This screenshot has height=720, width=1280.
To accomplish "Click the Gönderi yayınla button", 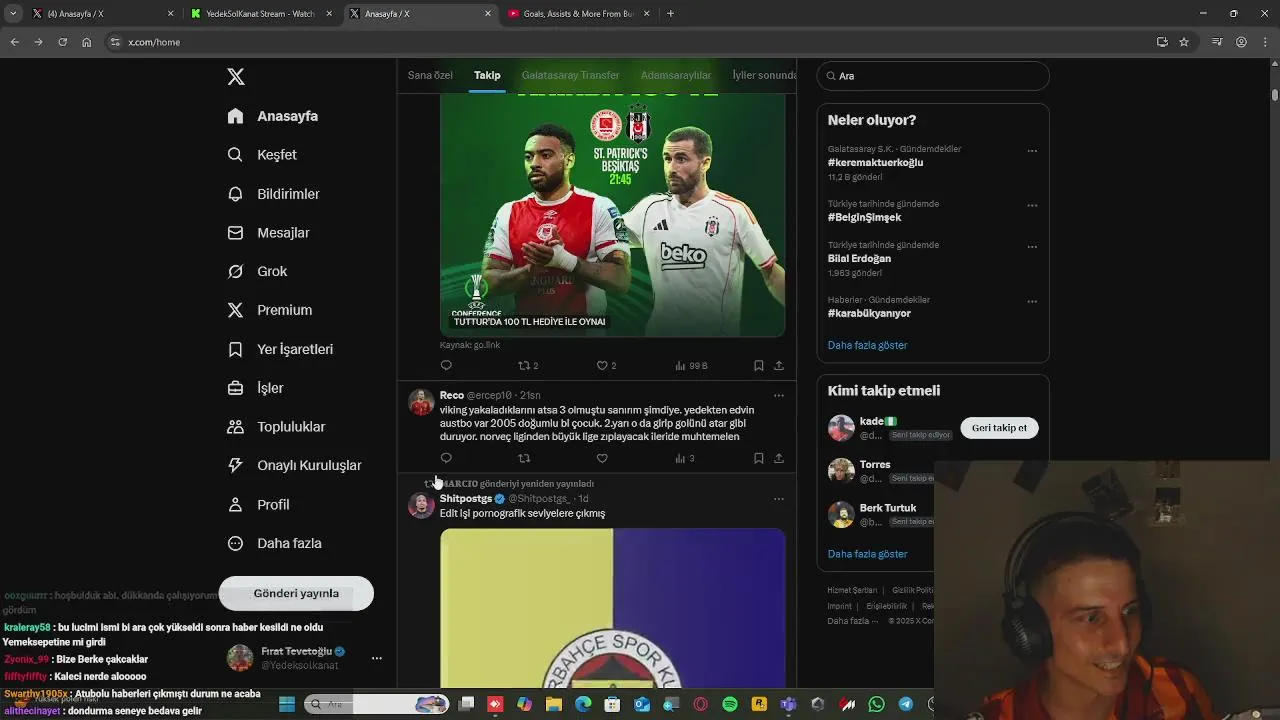I will (x=296, y=593).
